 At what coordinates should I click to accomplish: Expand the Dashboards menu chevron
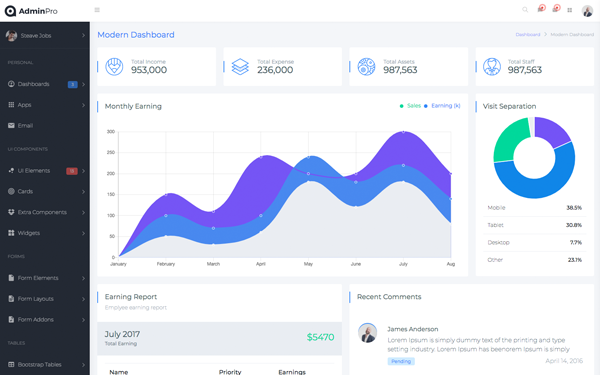pos(83,84)
